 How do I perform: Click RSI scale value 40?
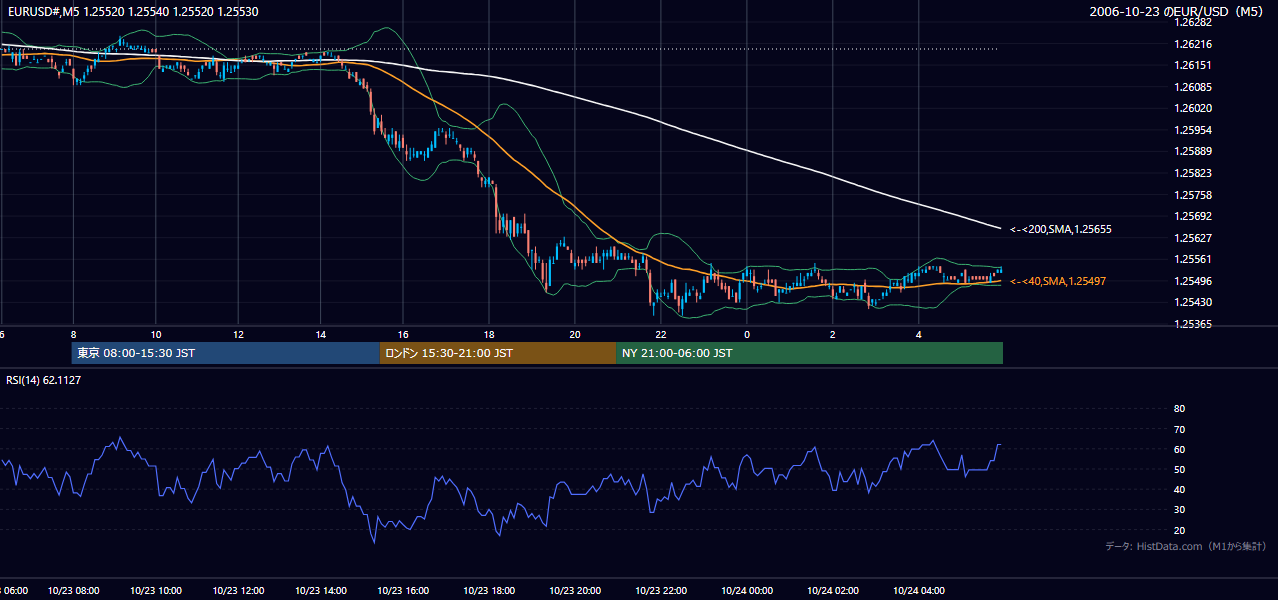coord(1179,489)
